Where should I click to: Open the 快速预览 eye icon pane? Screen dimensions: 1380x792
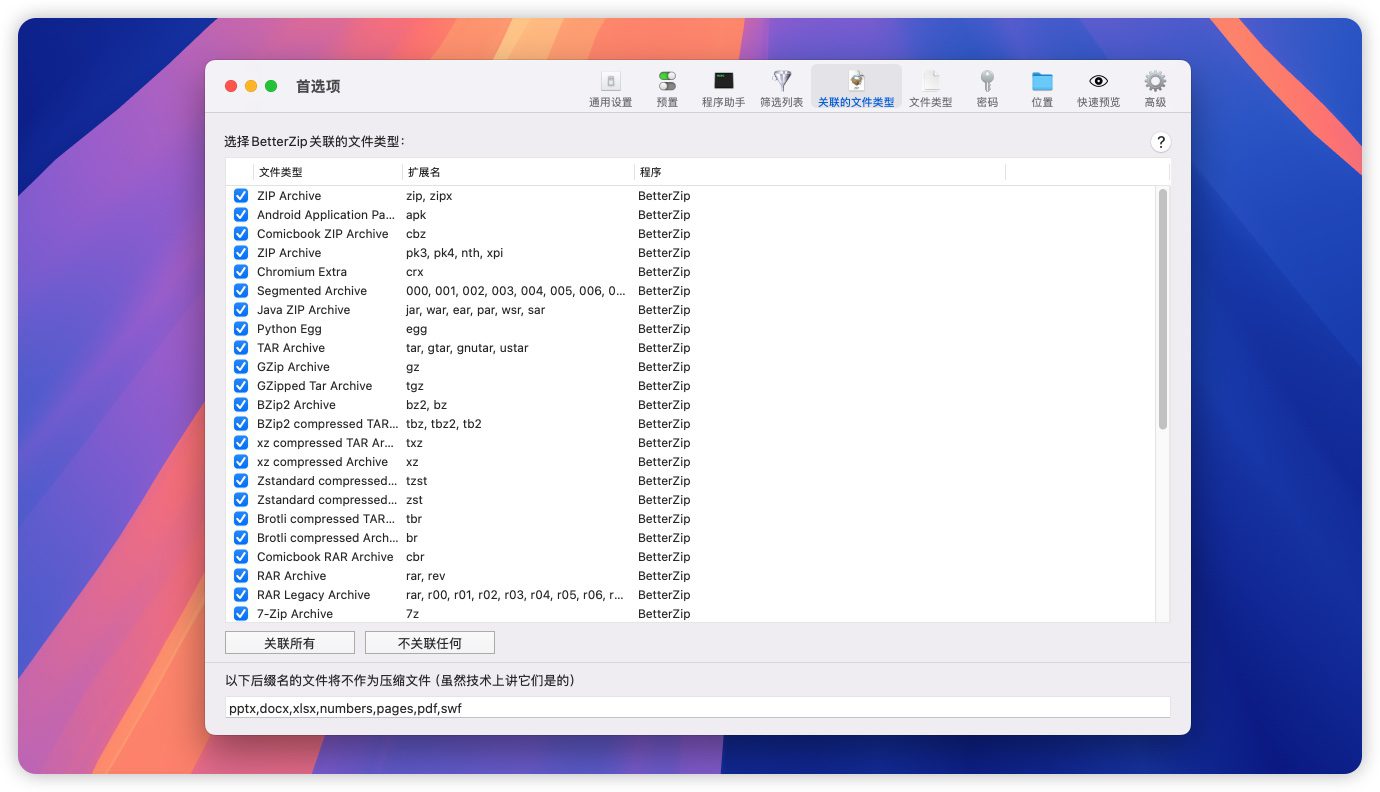tap(1098, 88)
